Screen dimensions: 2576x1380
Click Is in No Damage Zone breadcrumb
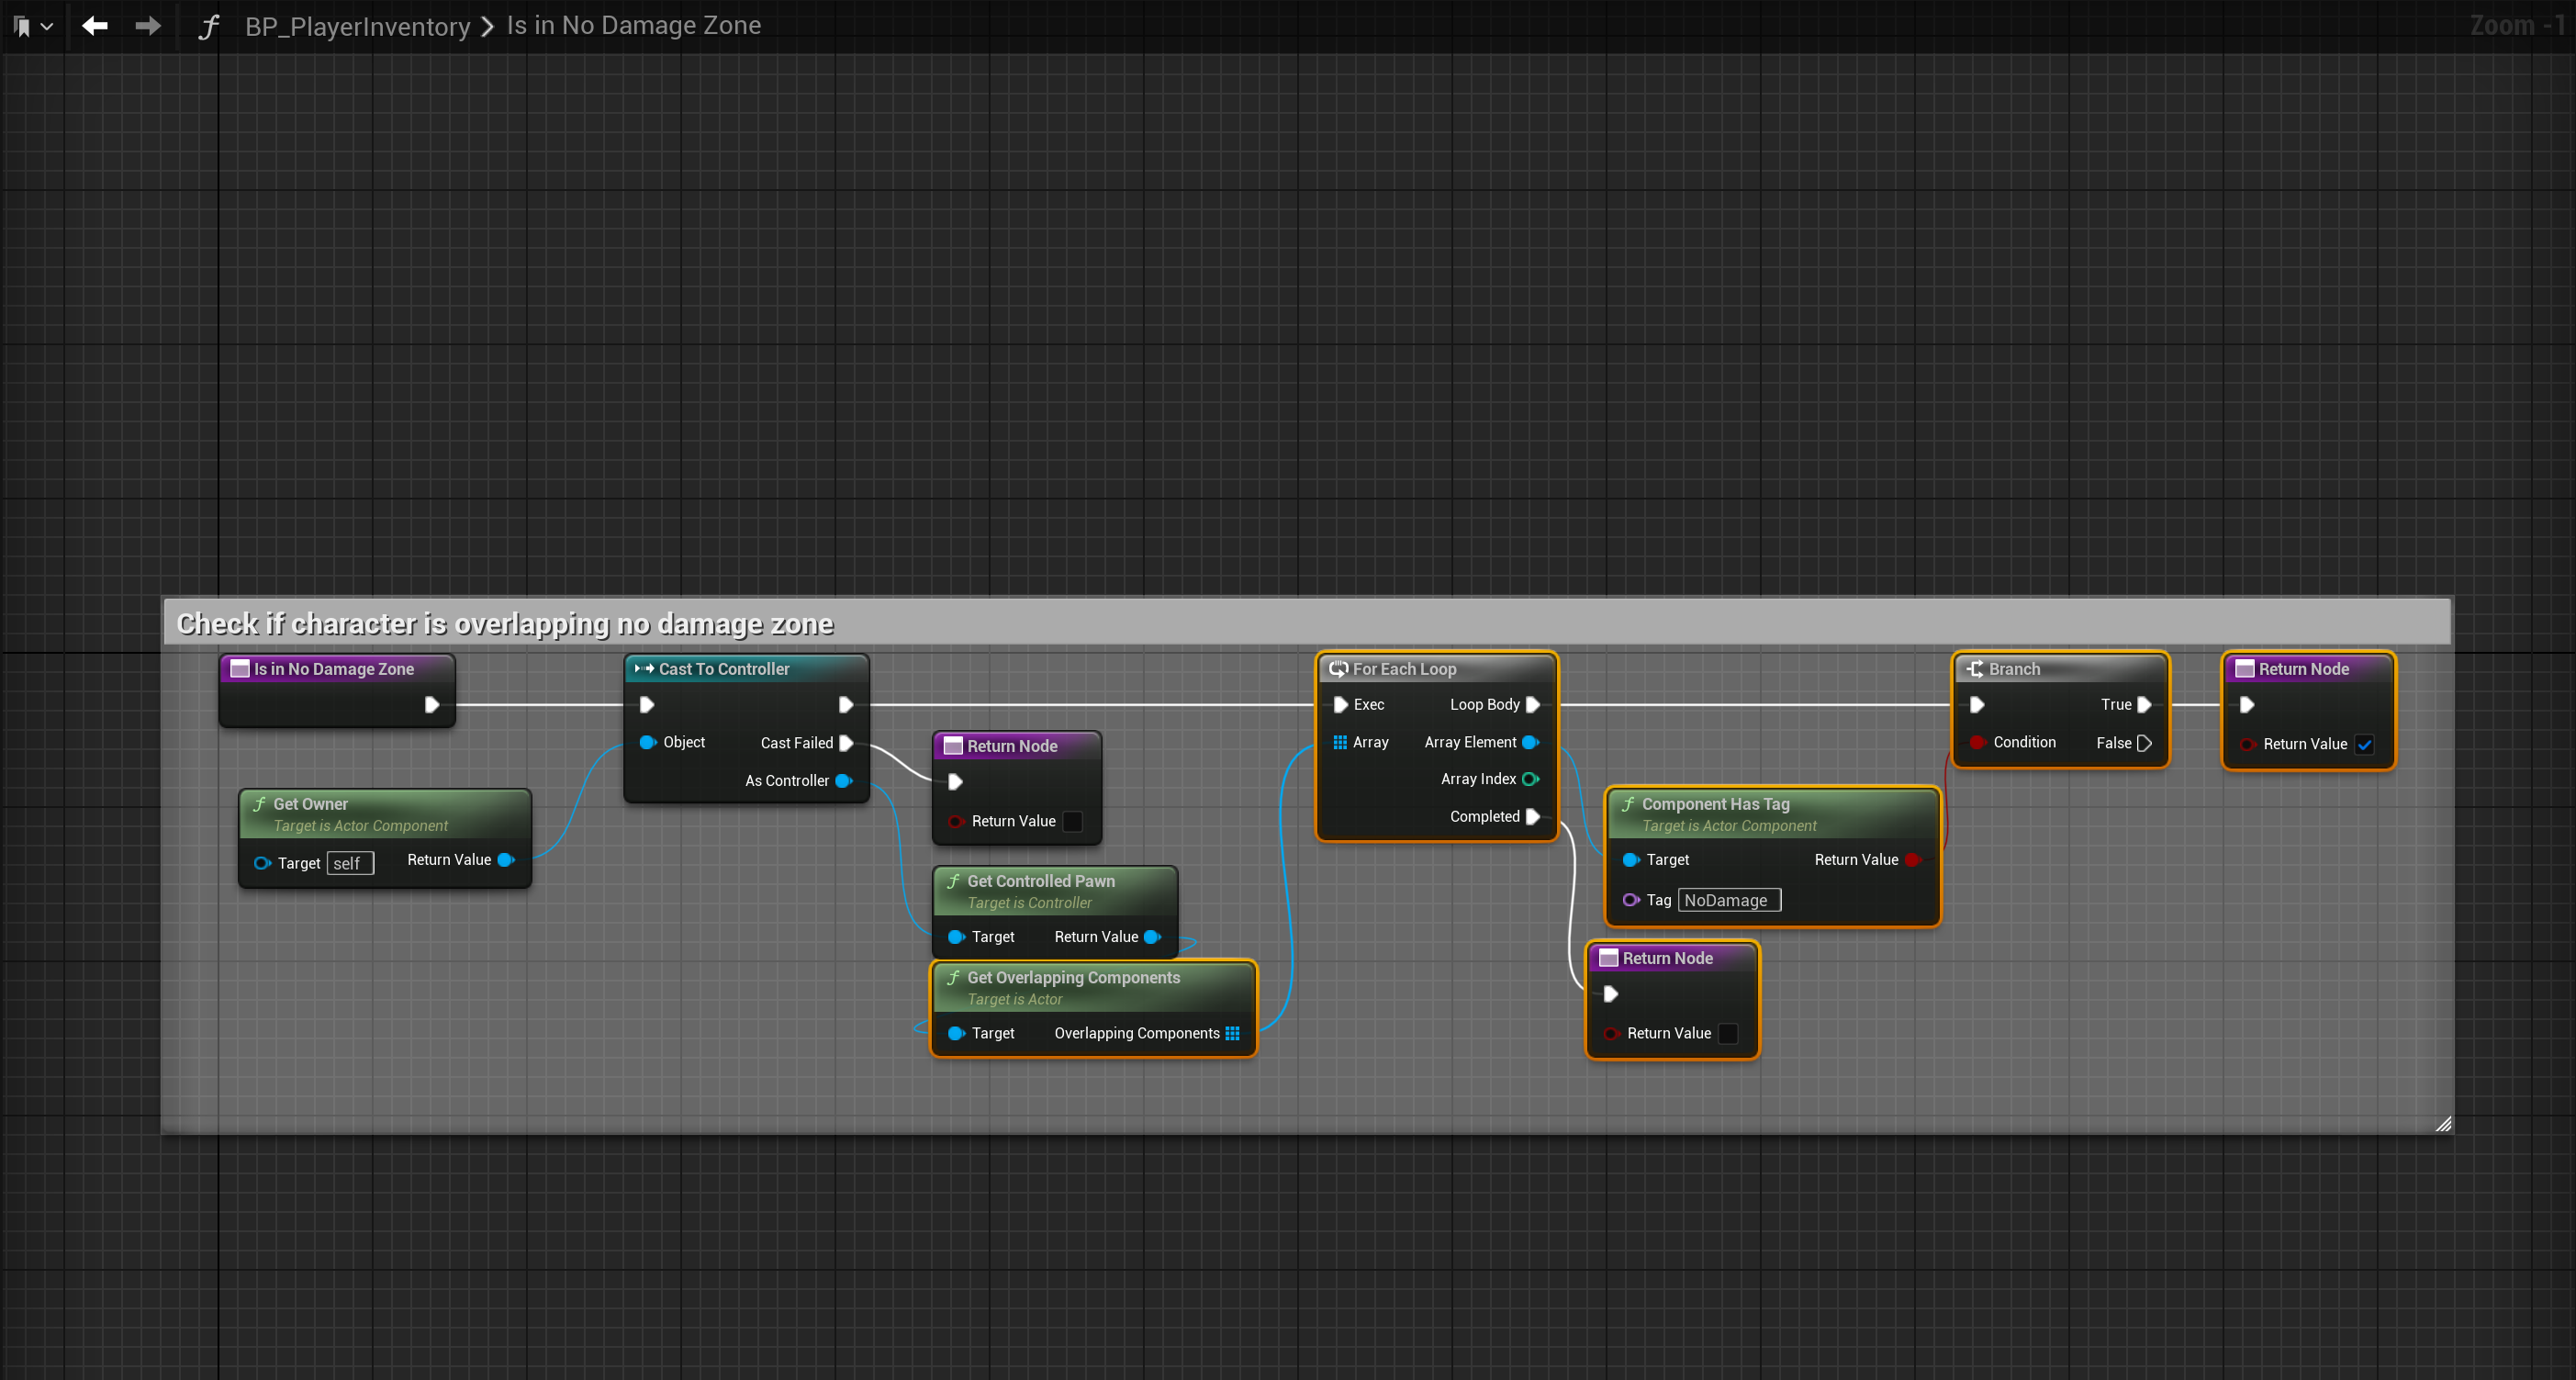633,26
